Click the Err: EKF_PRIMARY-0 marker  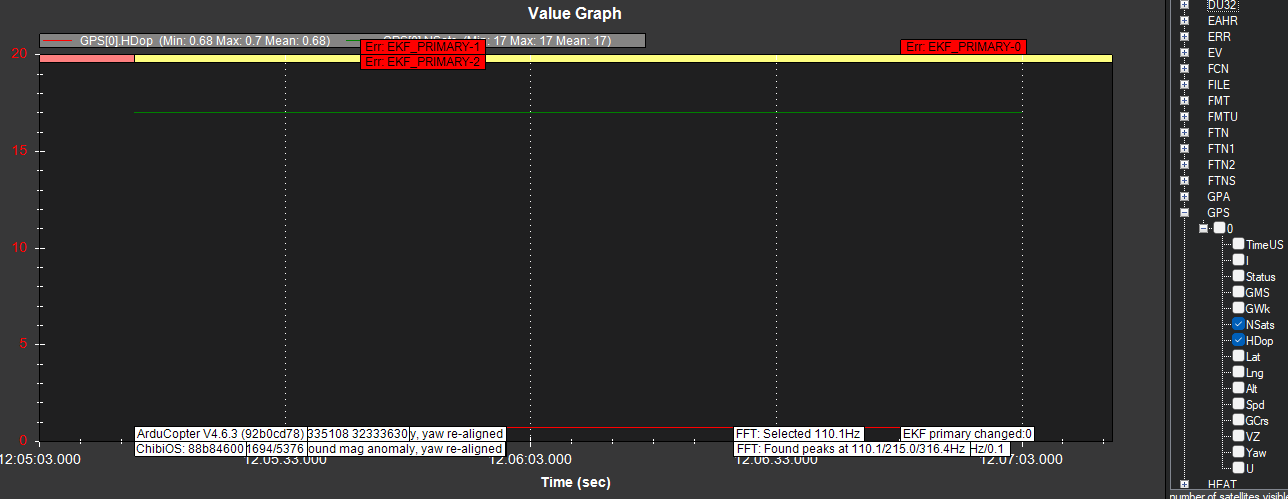tap(963, 47)
